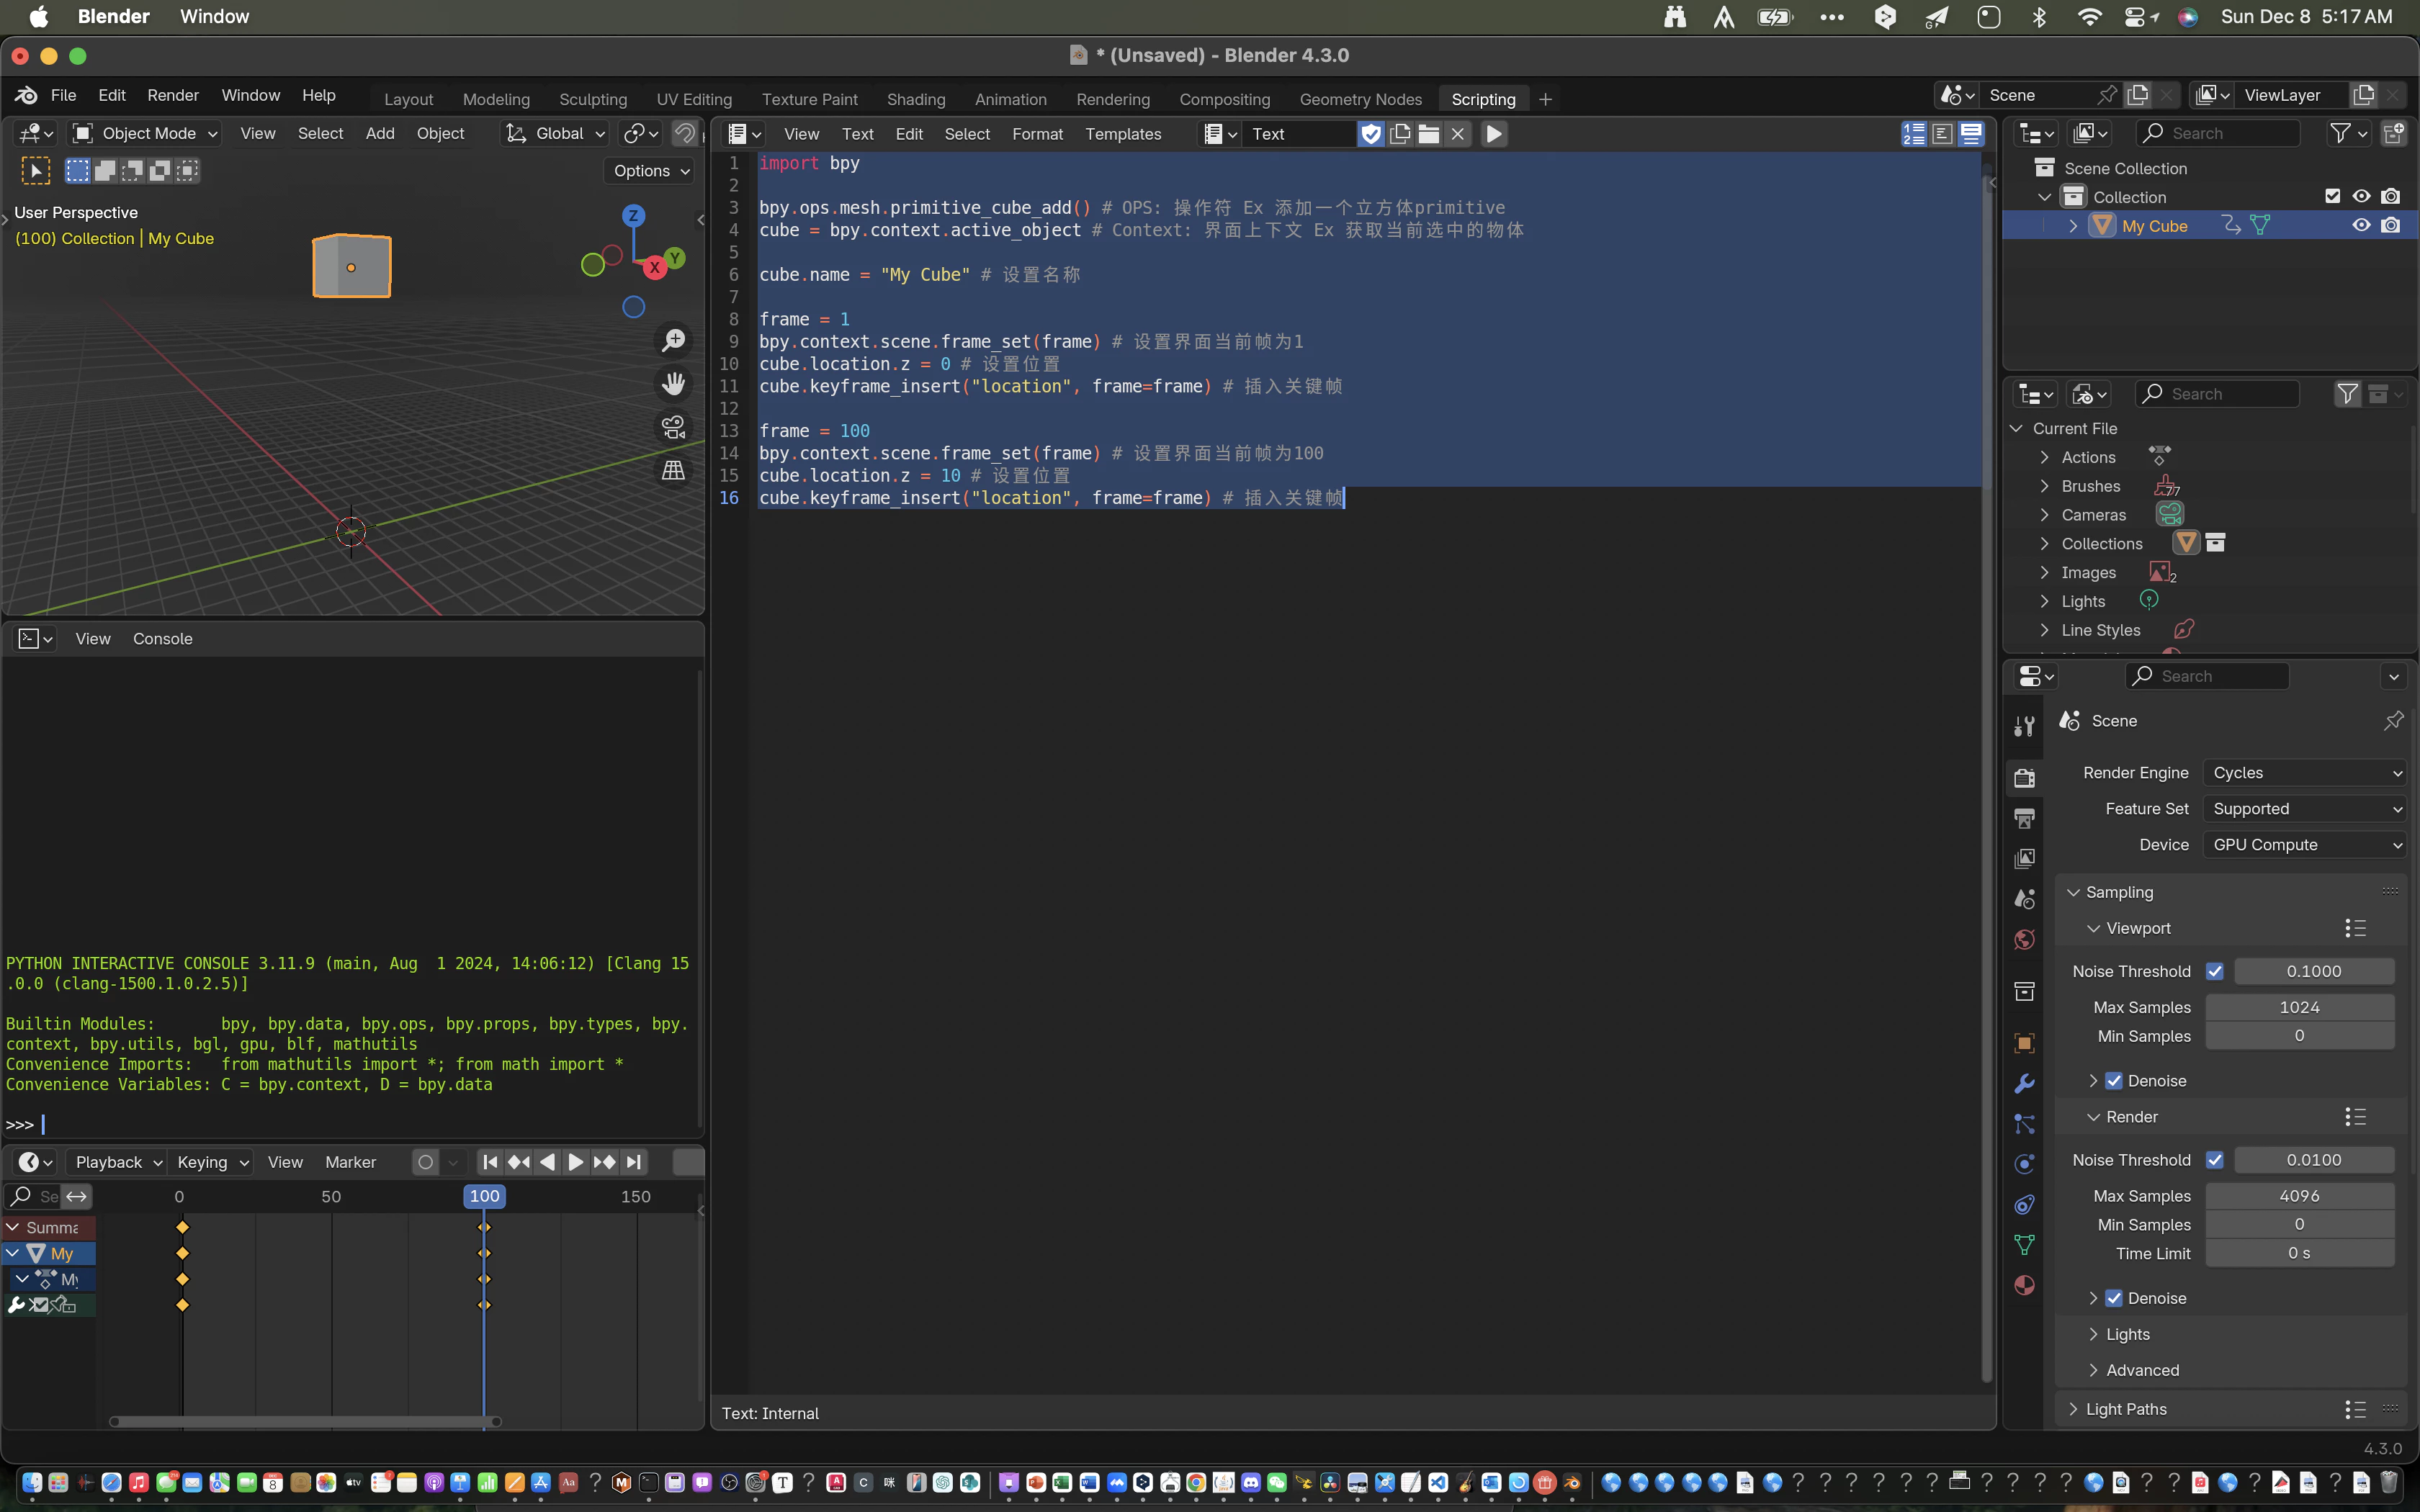Jump to the start frame in timeline
The width and height of the screenshot is (2420, 1512).
tap(490, 1162)
